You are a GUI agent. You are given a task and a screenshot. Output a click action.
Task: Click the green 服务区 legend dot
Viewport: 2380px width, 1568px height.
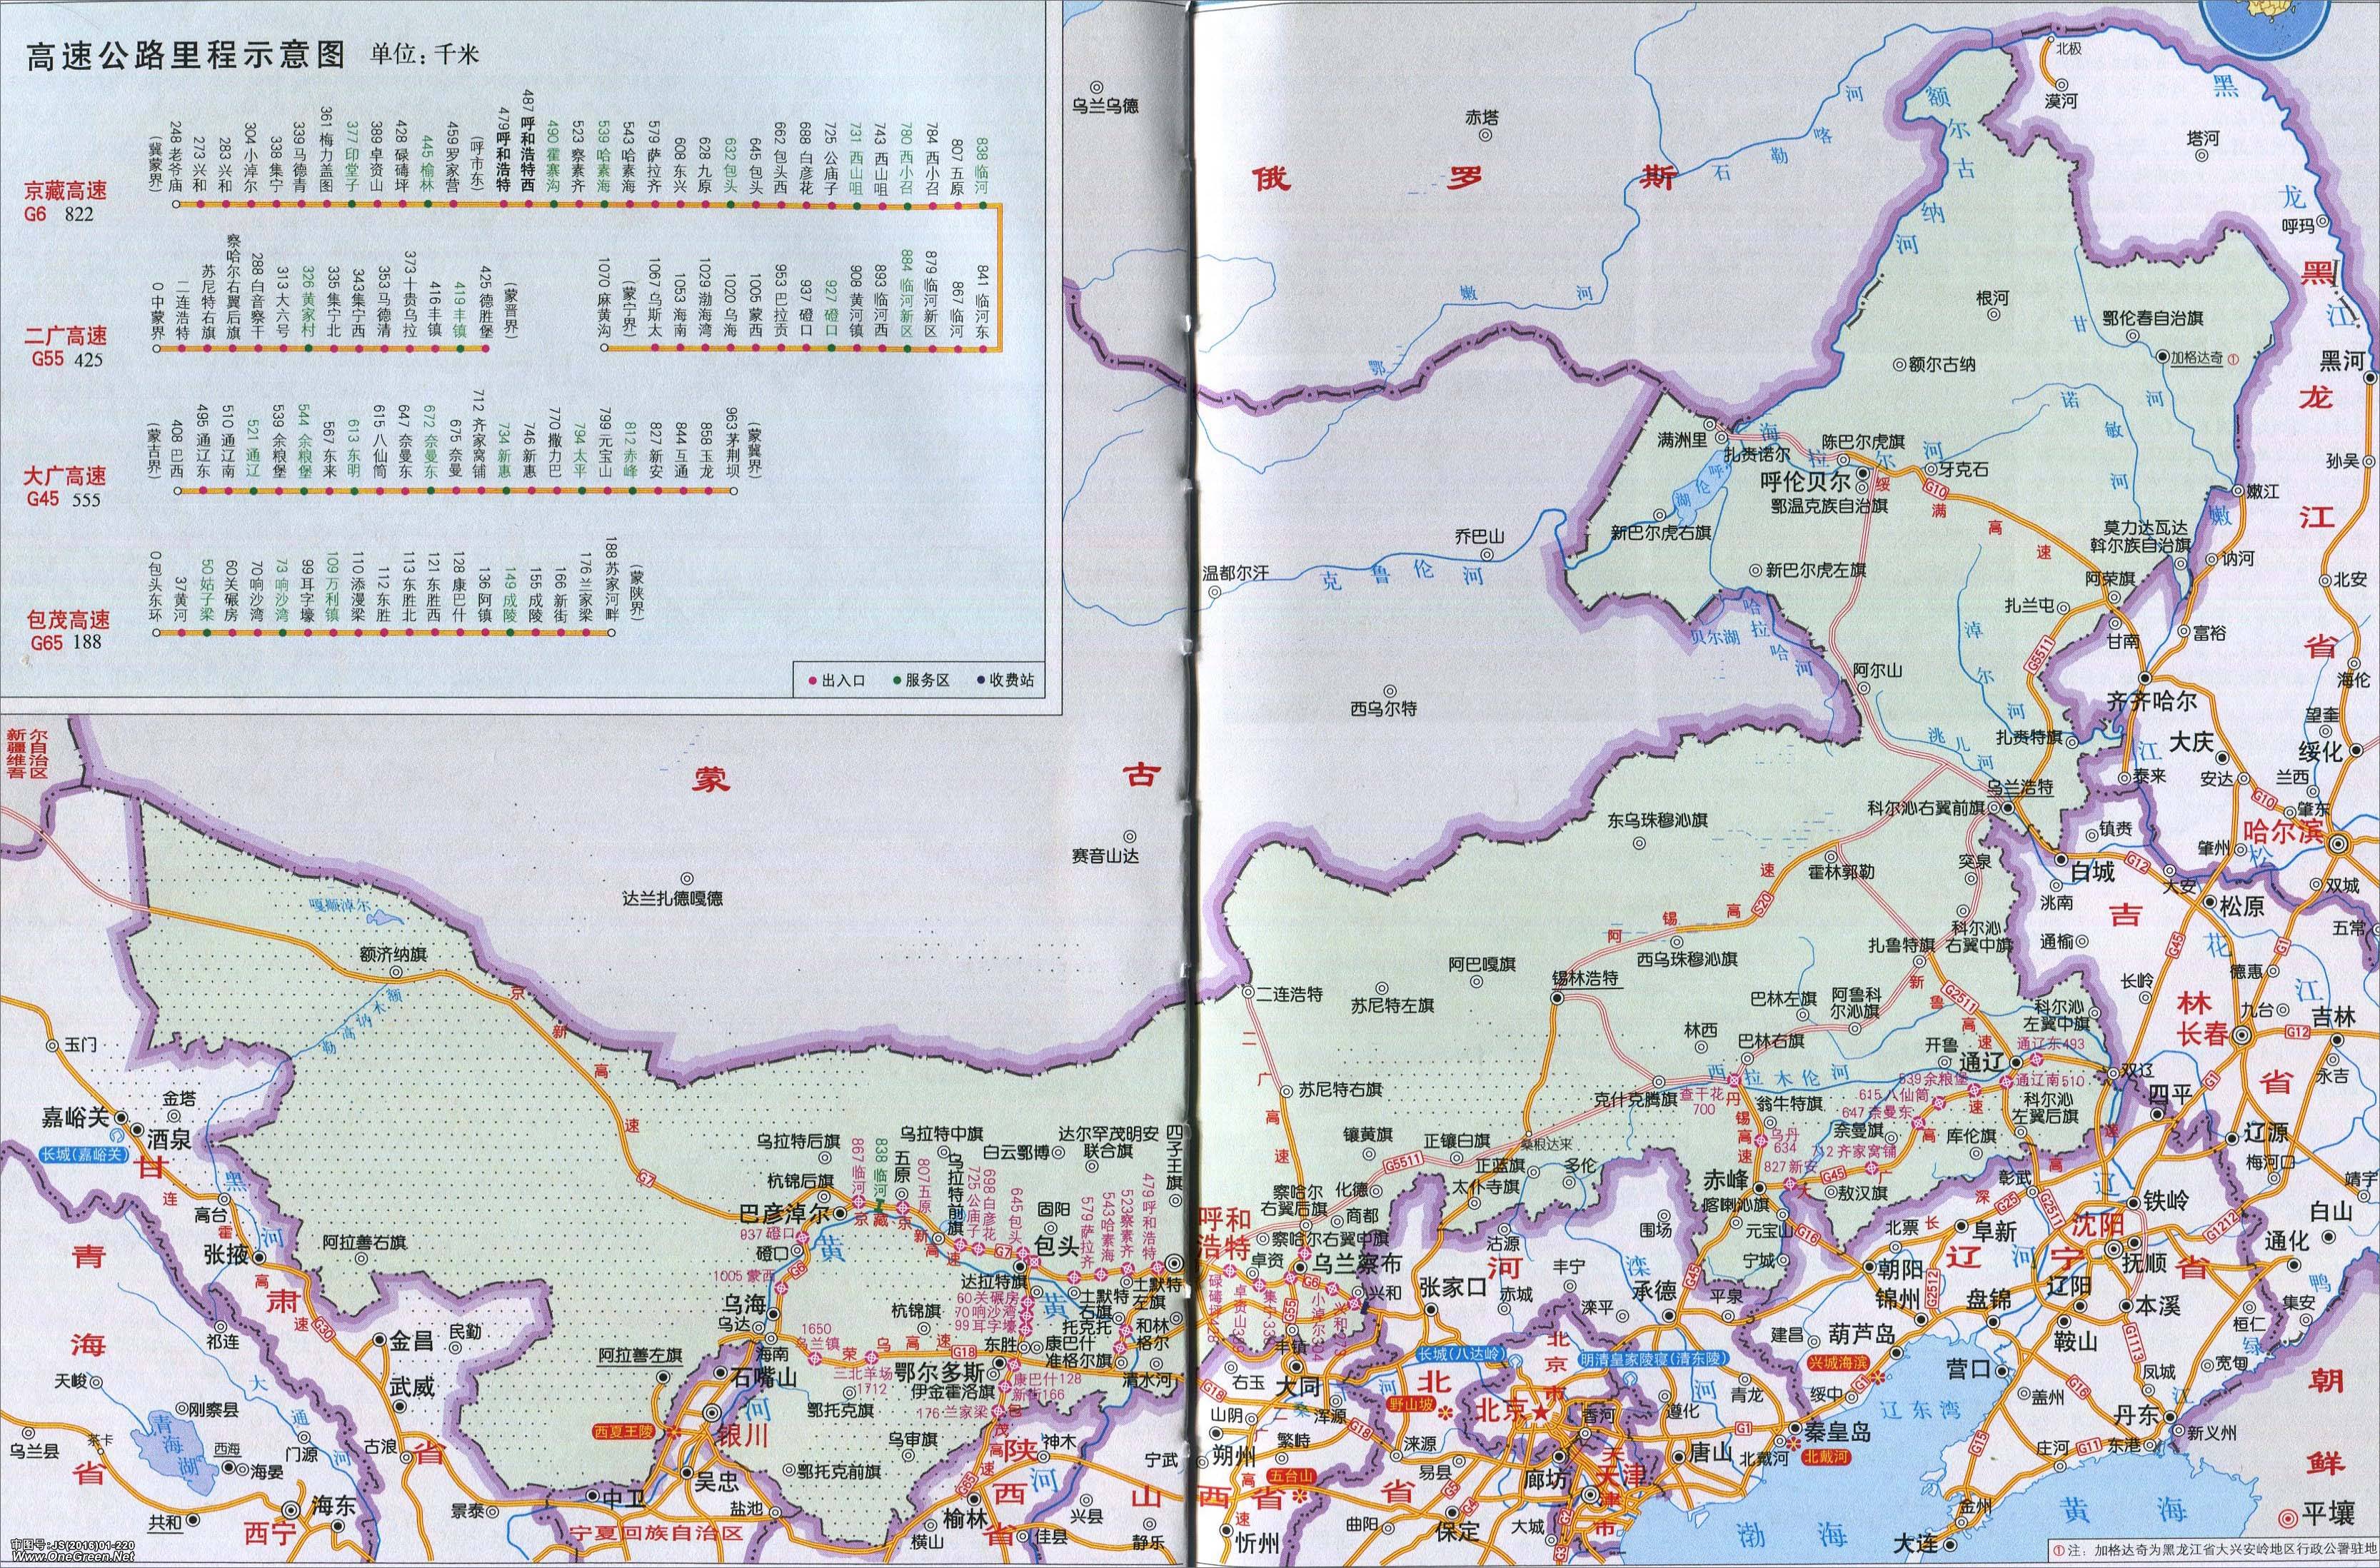click(896, 680)
